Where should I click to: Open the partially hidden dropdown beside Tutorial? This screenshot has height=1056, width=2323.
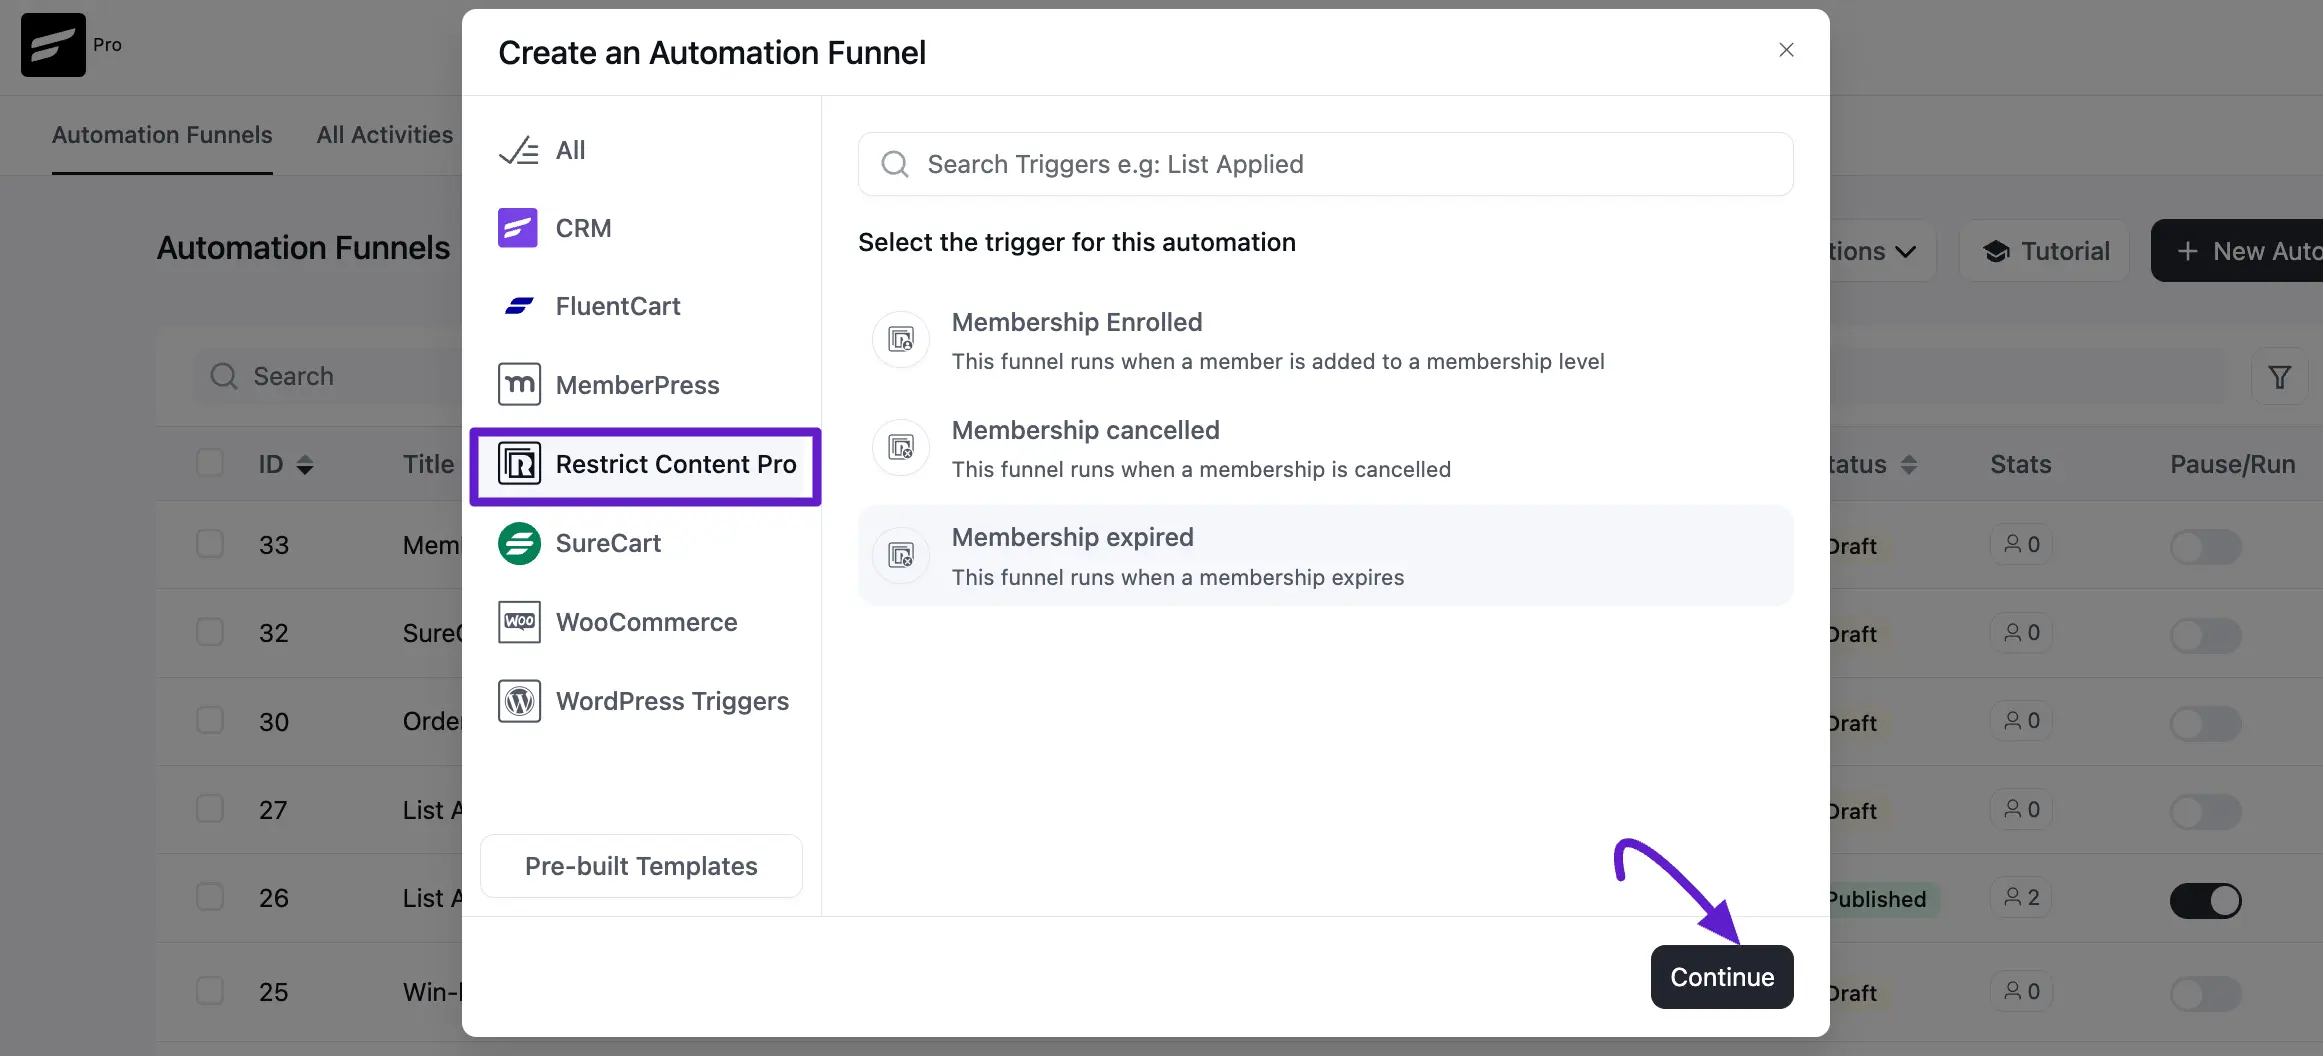1882,251
